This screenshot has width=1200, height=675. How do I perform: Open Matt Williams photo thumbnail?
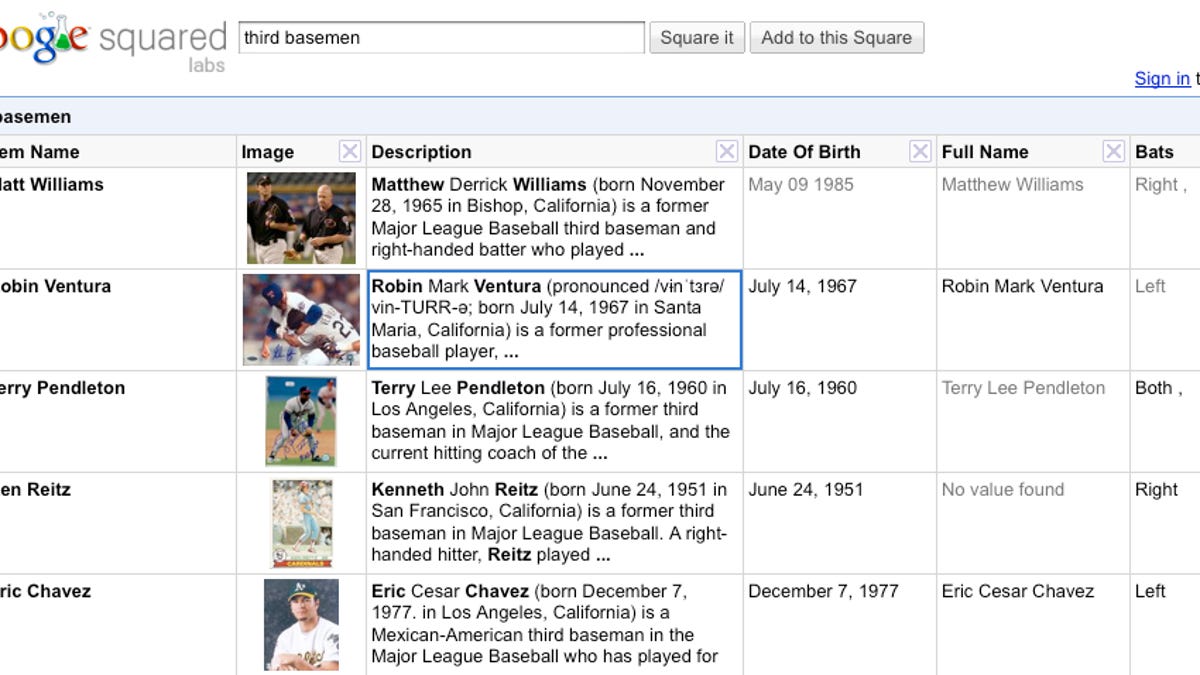coord(301,218)
